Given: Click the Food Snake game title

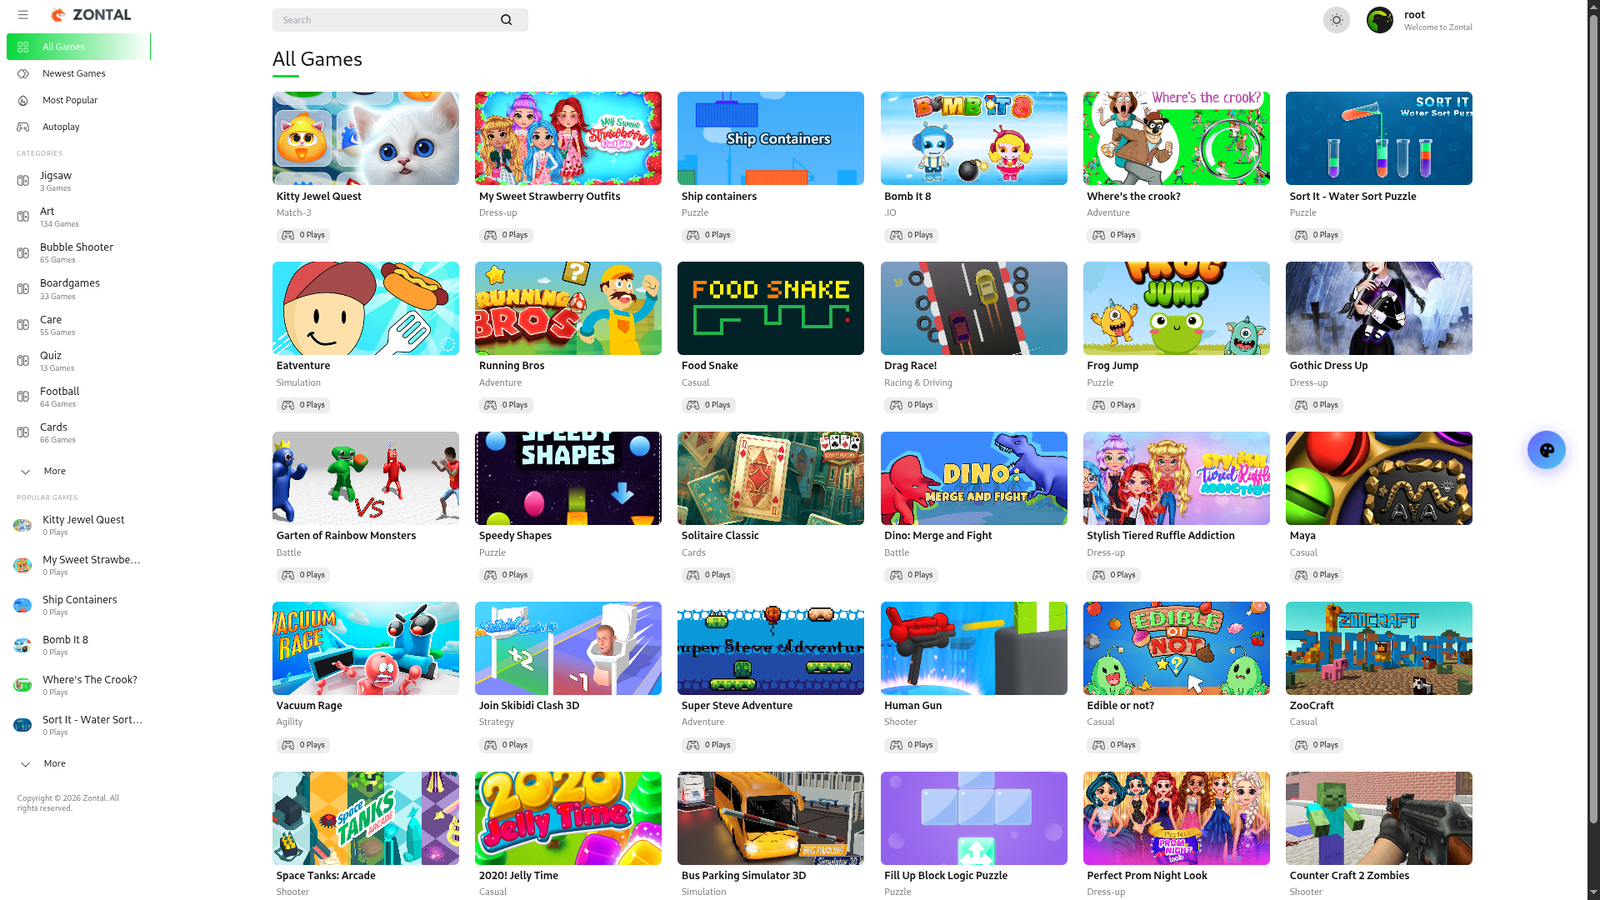Looking at the screenshot, I should click(x=709, y=366).
